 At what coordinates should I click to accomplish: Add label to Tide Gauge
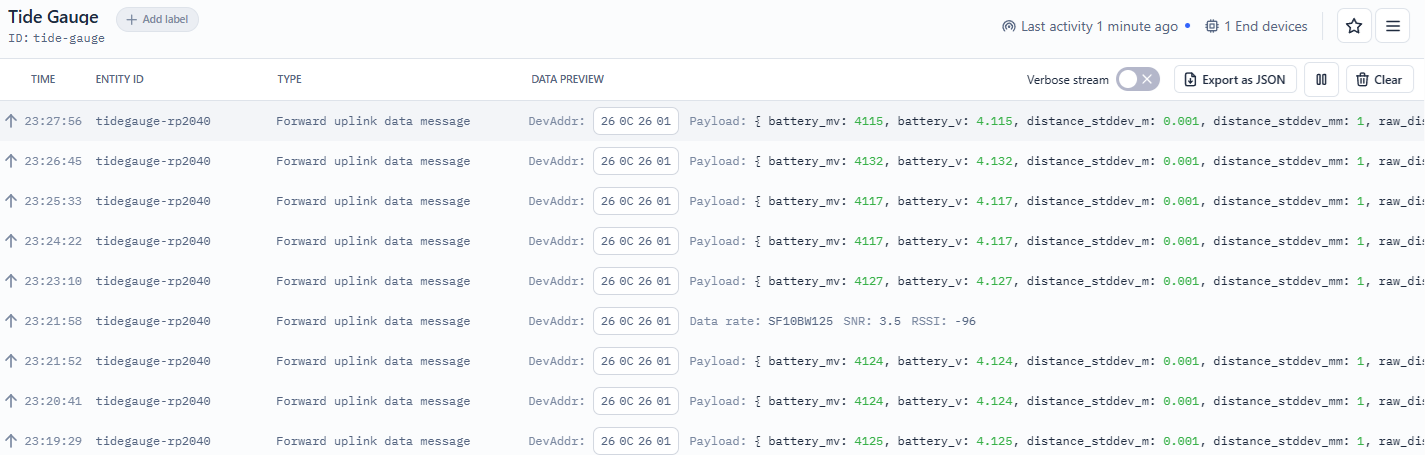pos(158,20)
